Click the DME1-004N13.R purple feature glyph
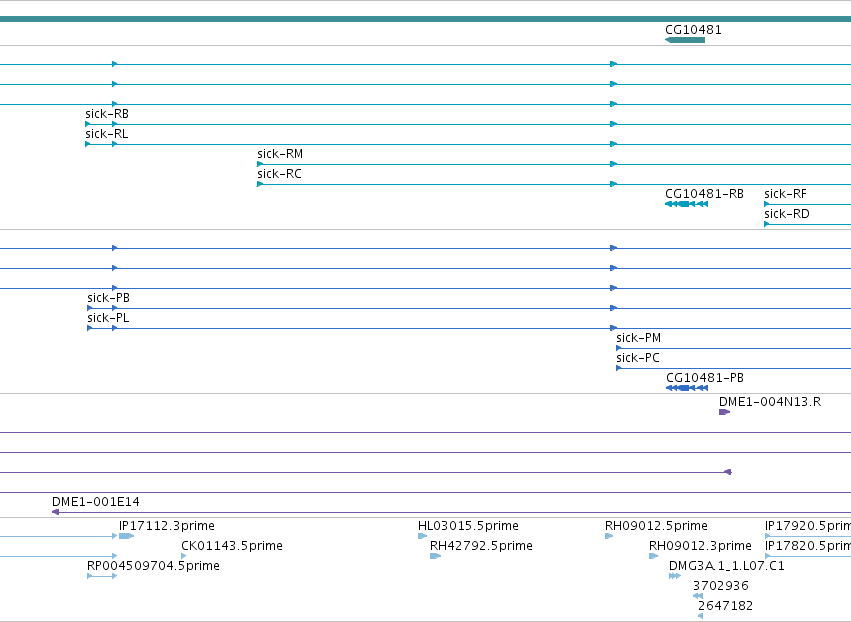 (x=725, y=412)
